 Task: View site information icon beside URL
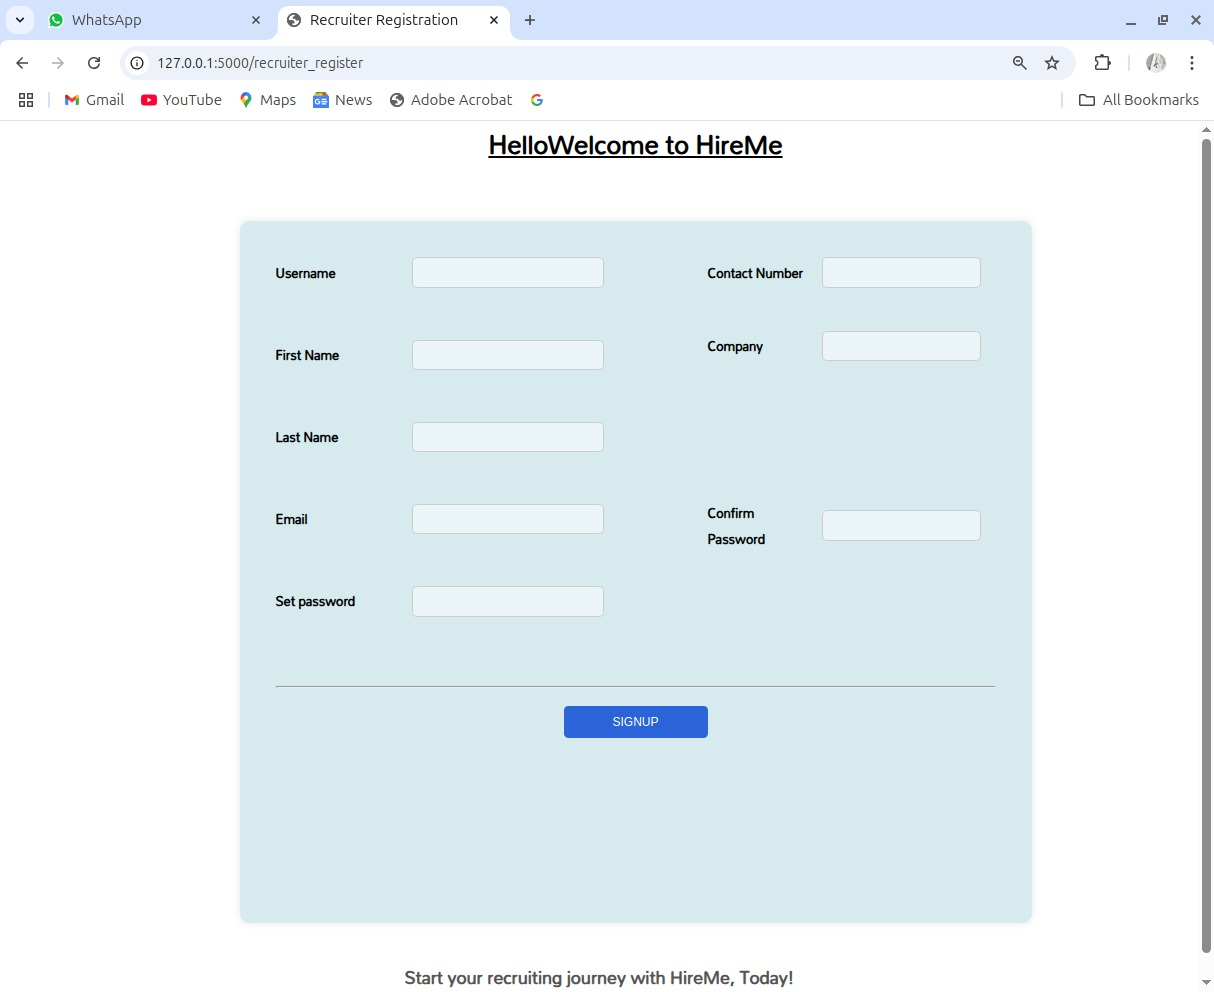138,63
